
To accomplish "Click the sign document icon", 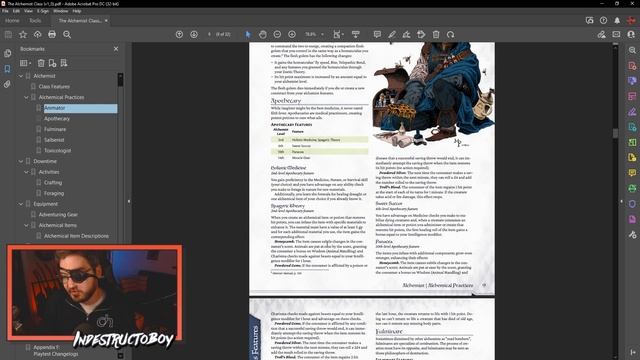I will [407, 35].
